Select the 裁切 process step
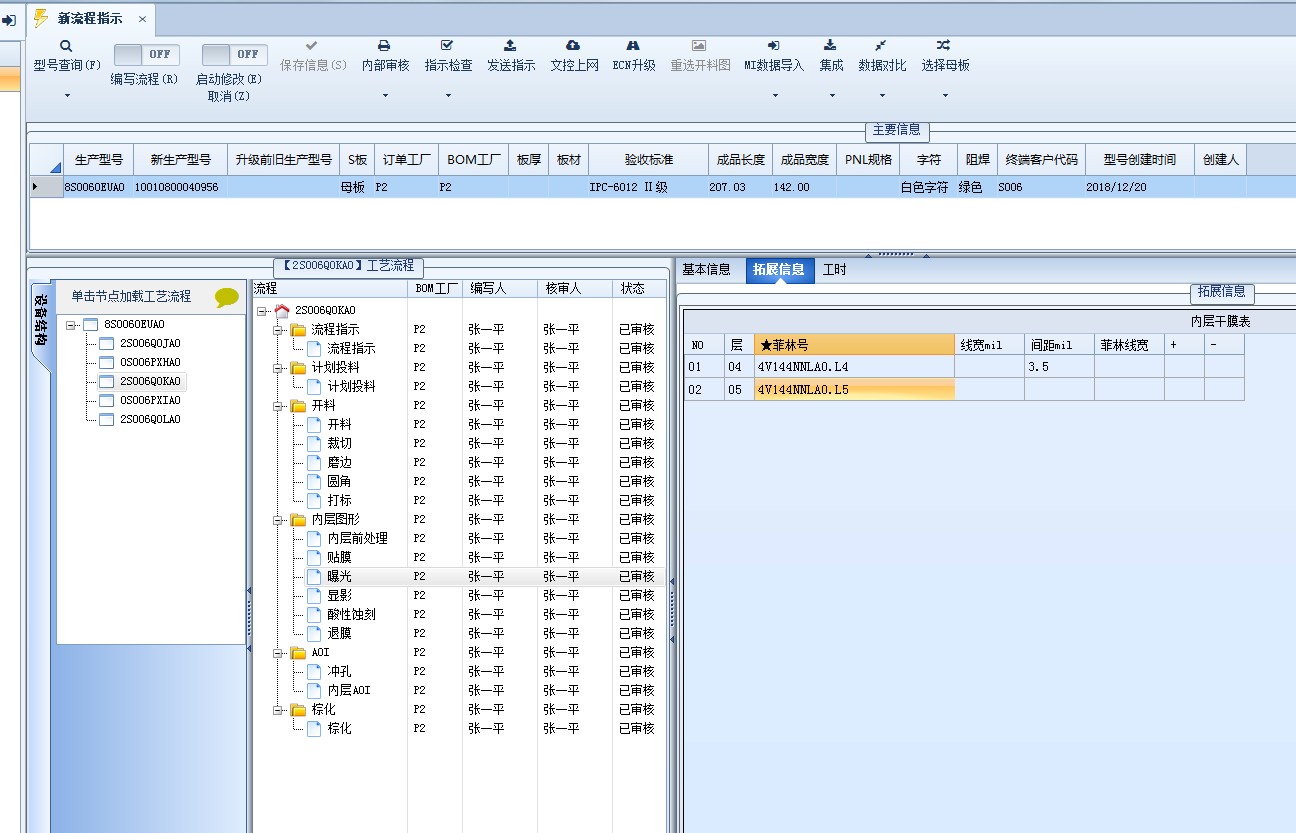Screen dimensions: 1296x833 [x=340, y=444]
